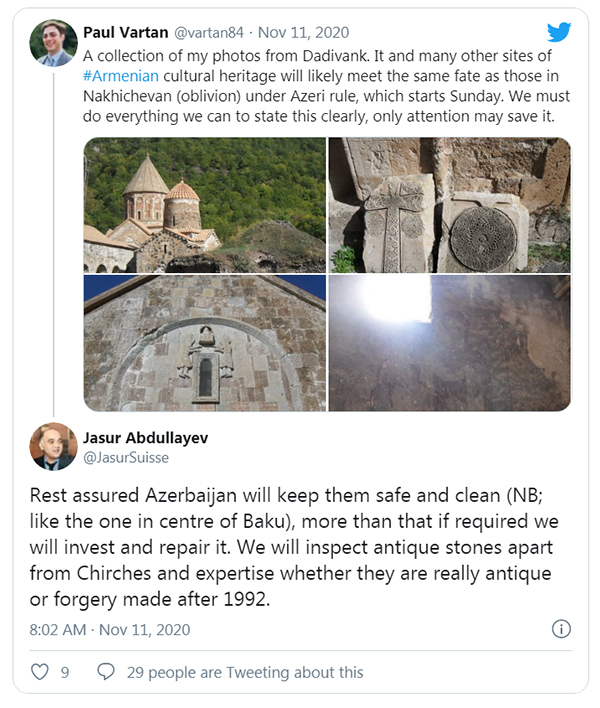
Task: Open Paul Vartan's profile picture
Action: click(x=53, y=43)
